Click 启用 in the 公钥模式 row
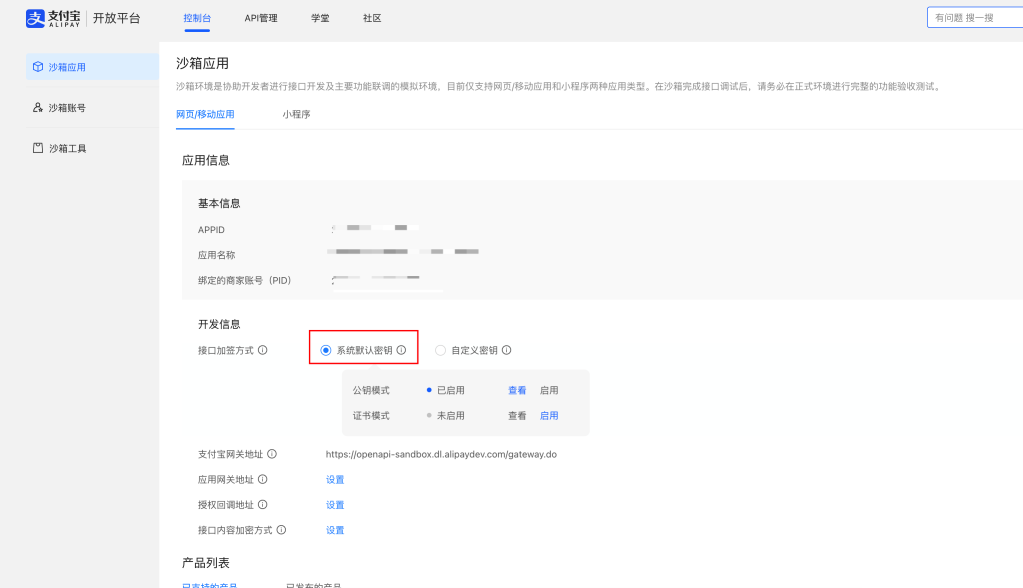 coord(549,390)
